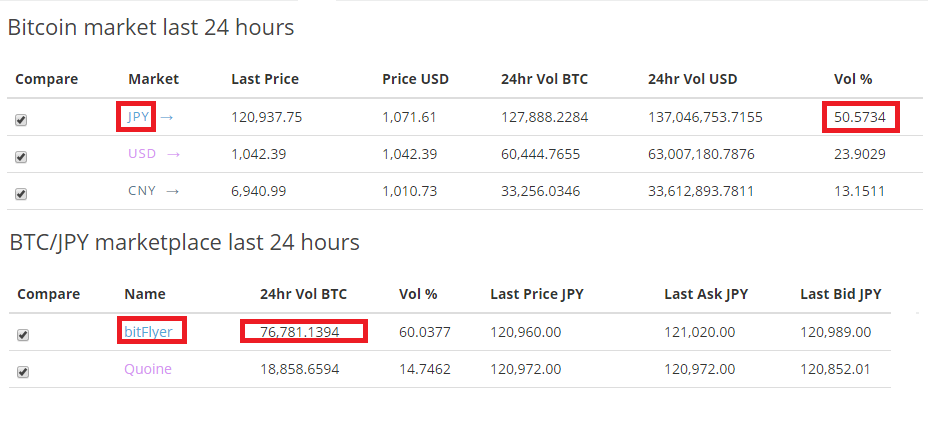Sort by the 24hr Vol USD header
This screenshot has height=436, width=948.
tap(693, 79)
